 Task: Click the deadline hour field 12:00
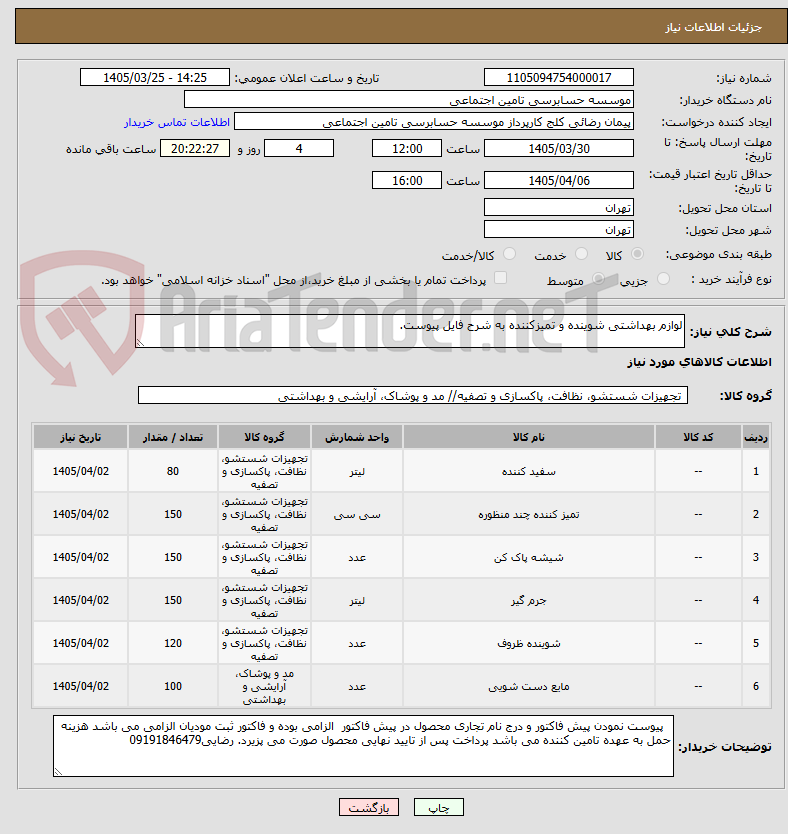407,148
